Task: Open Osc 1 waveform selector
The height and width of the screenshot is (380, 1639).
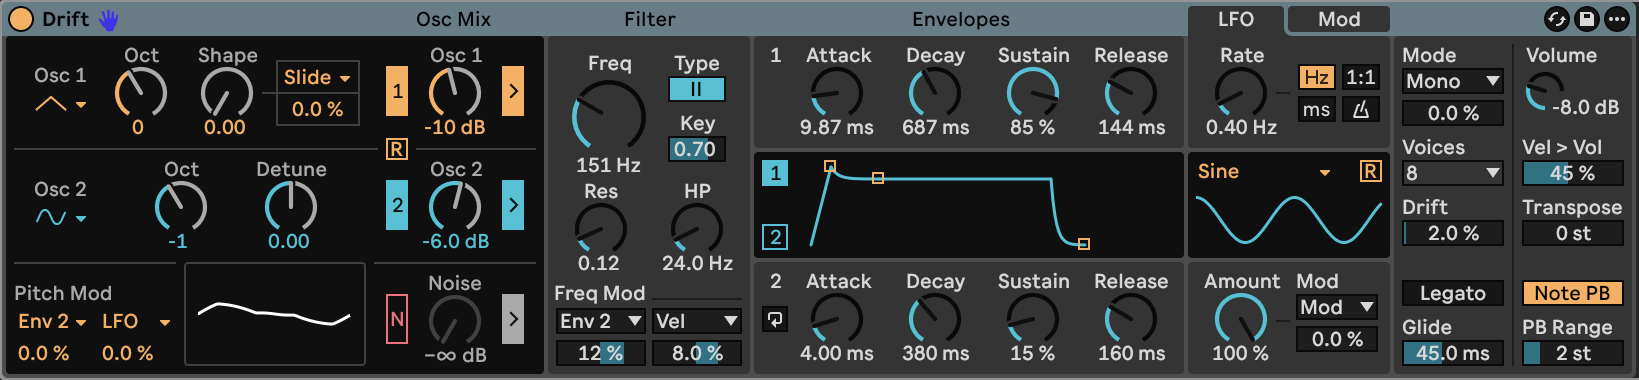Action: (x=61, y=104)
